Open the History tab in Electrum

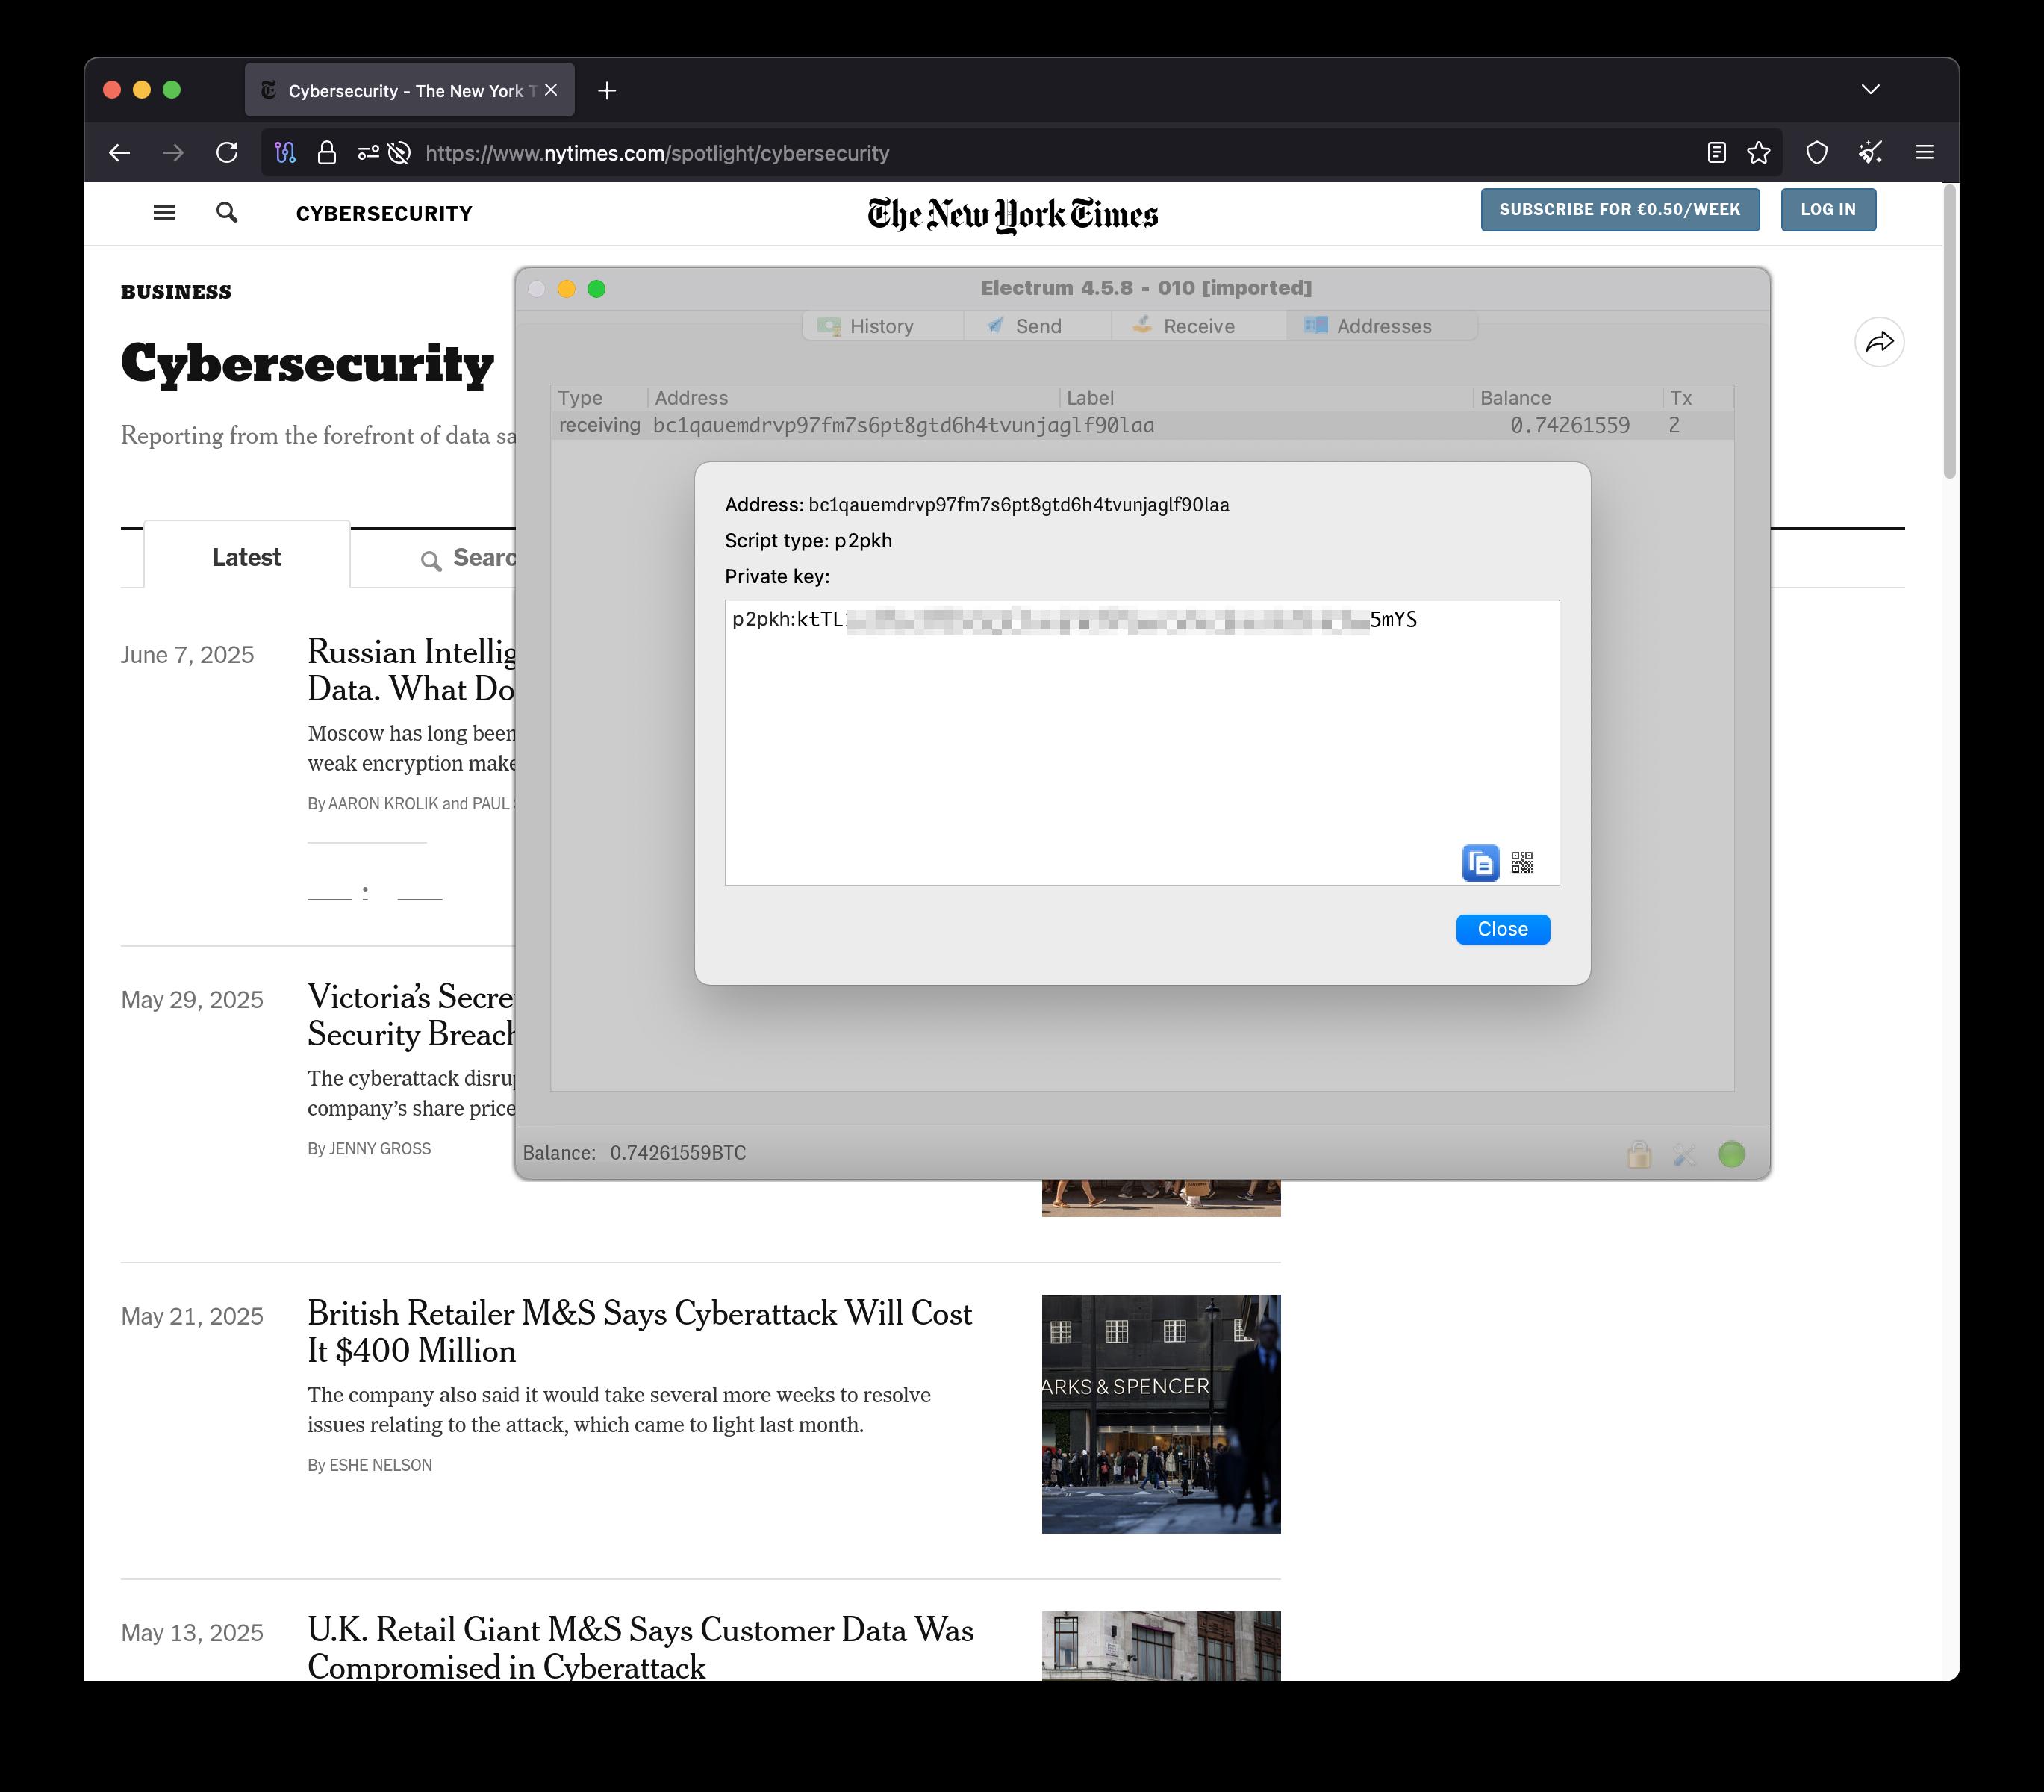882,326
